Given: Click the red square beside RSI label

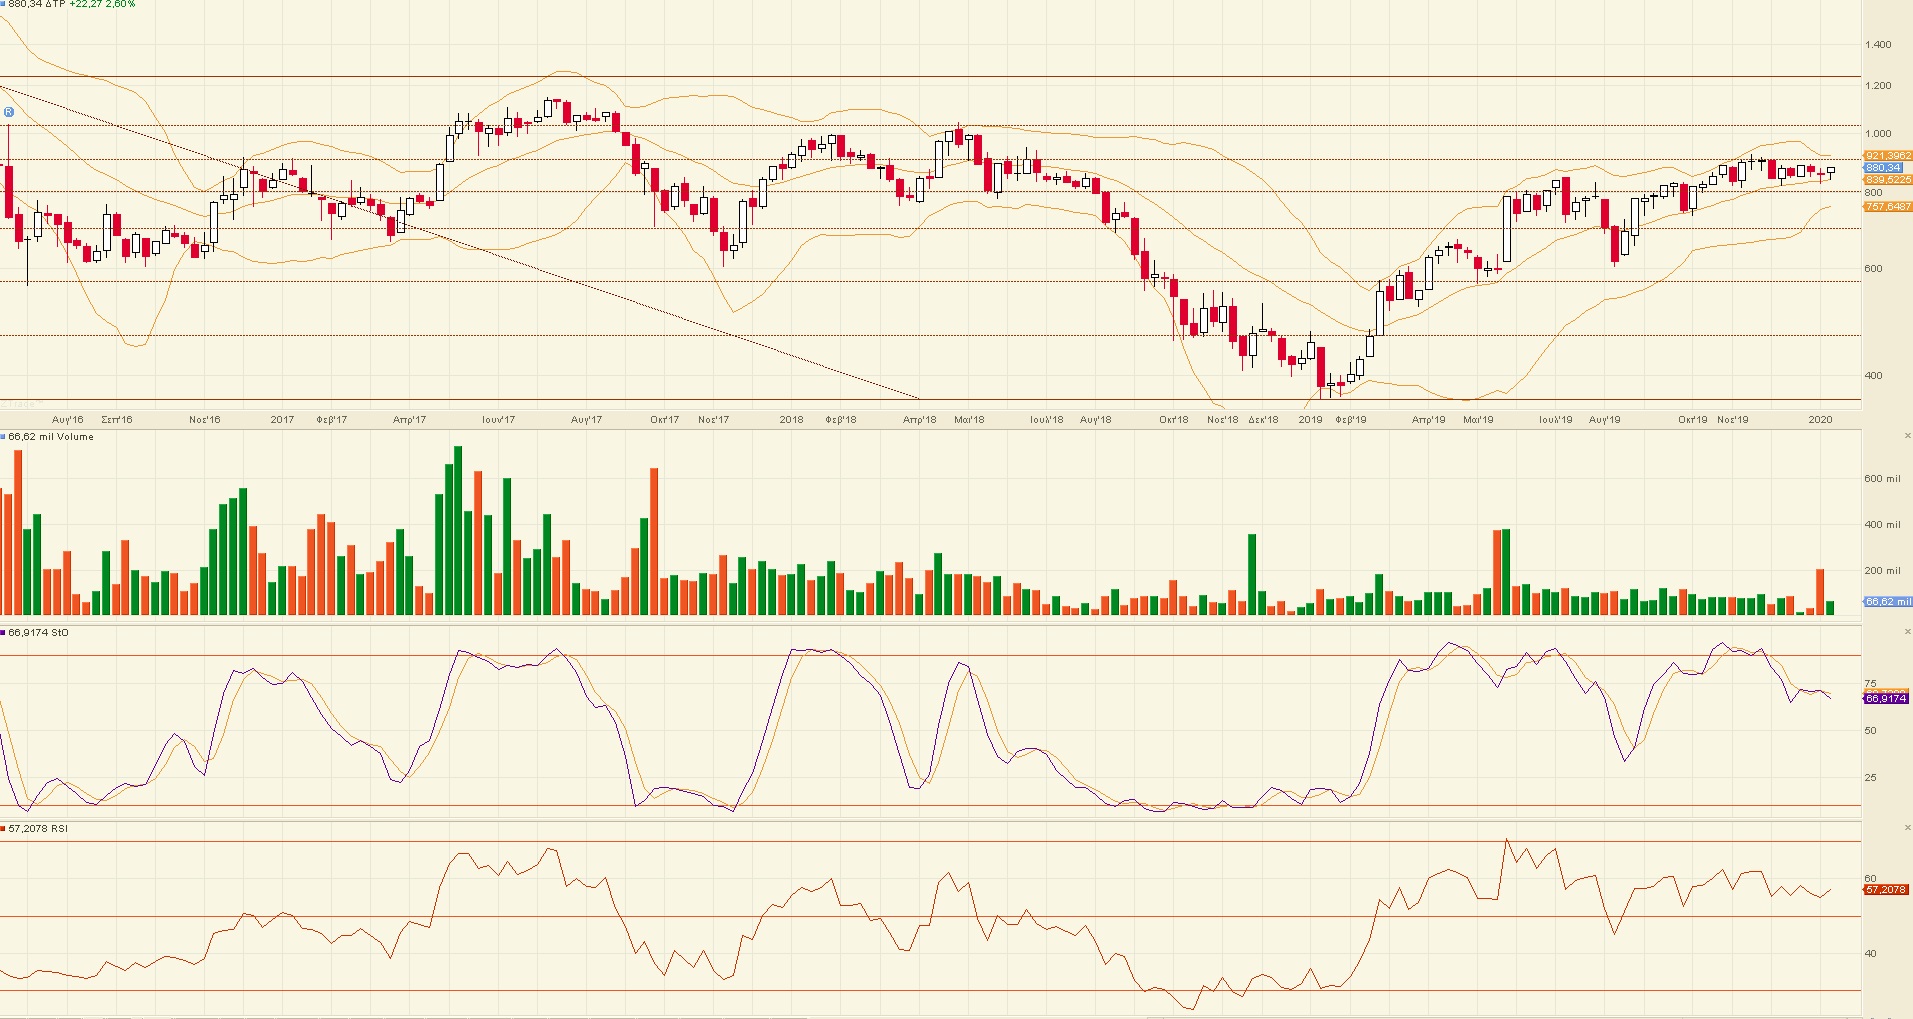Looking at the screenshot, I should point(3,829).
